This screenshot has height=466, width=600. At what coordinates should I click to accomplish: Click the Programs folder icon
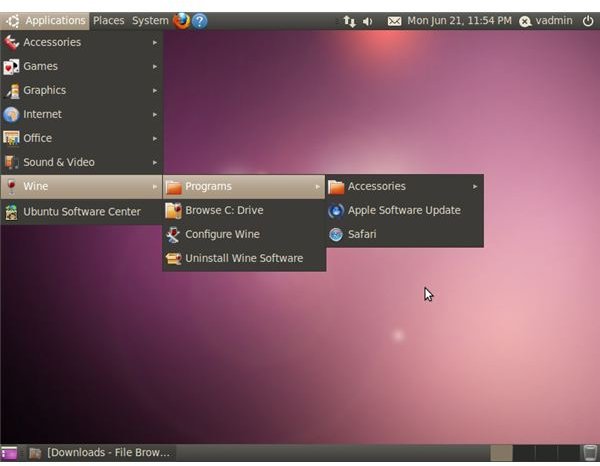click(x=174, y=187)
